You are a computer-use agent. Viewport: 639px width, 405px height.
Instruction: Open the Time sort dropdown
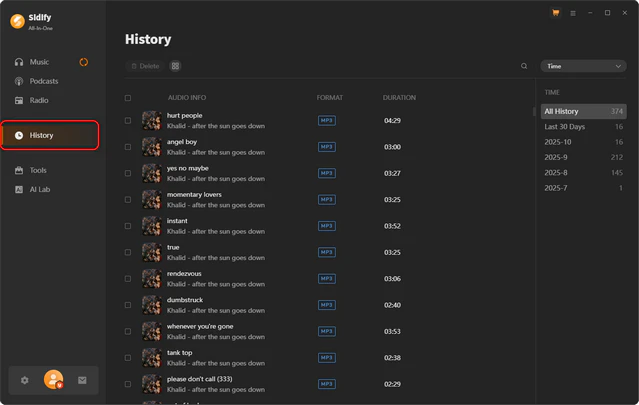point(583,66)
